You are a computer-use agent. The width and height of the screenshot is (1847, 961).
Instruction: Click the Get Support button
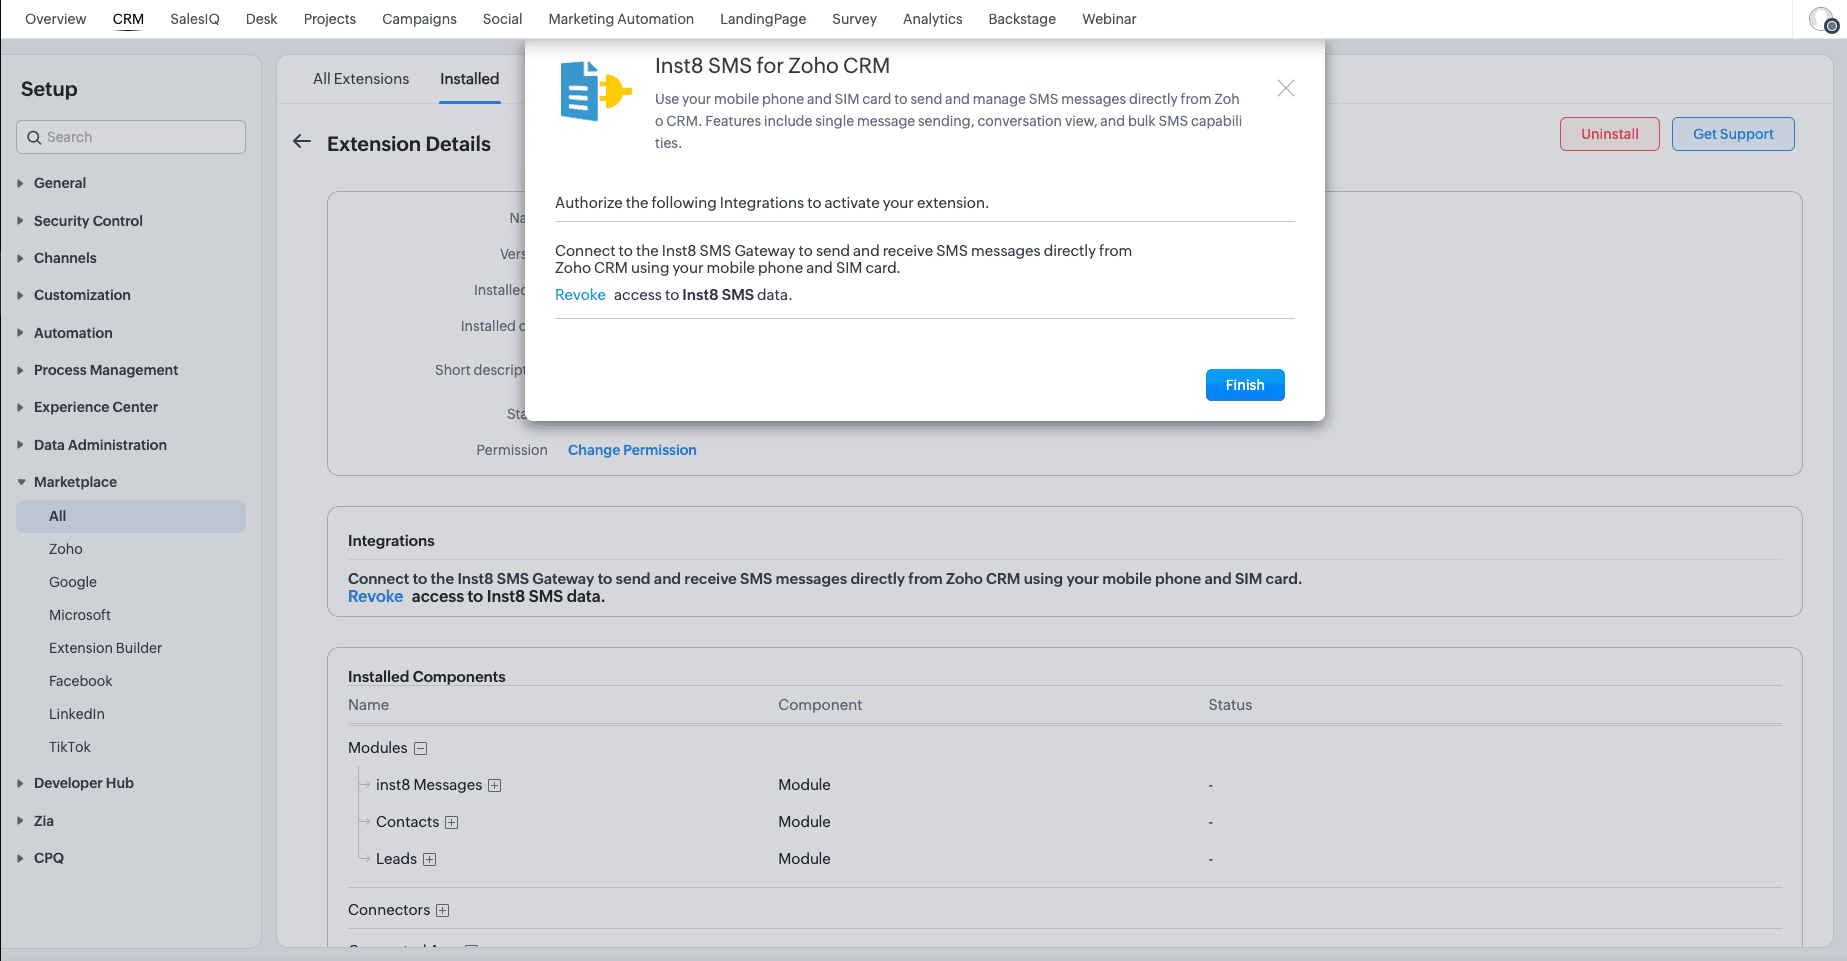(x=1733, y=134)
